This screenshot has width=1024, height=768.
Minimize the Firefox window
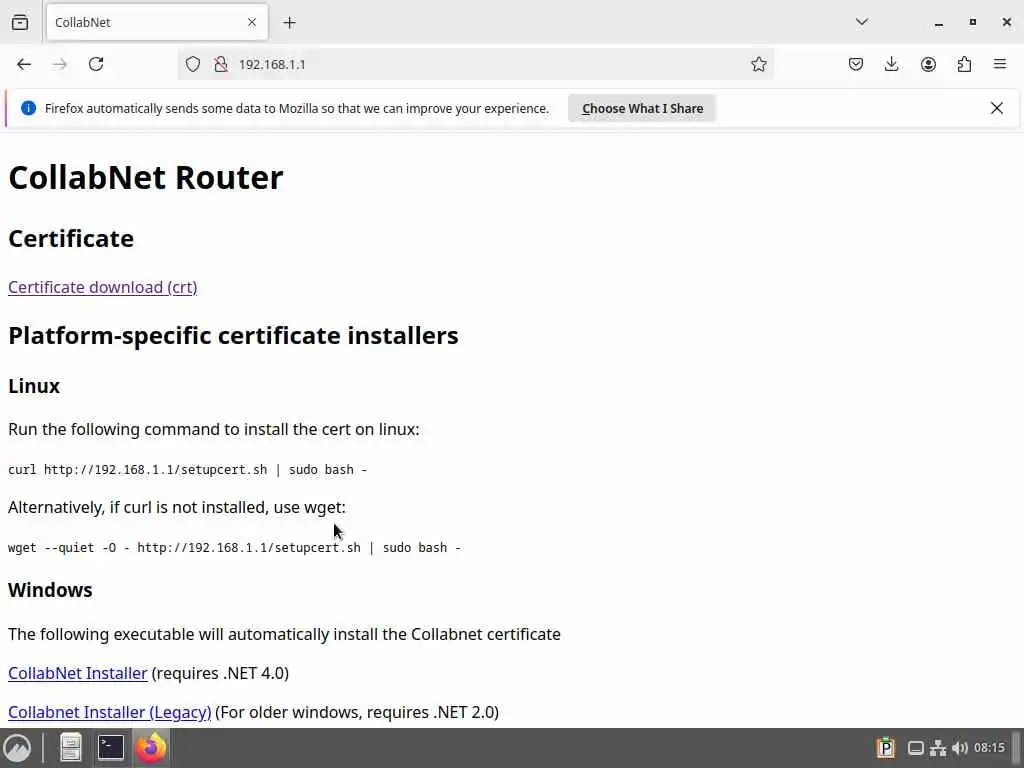tap(939, 23)
